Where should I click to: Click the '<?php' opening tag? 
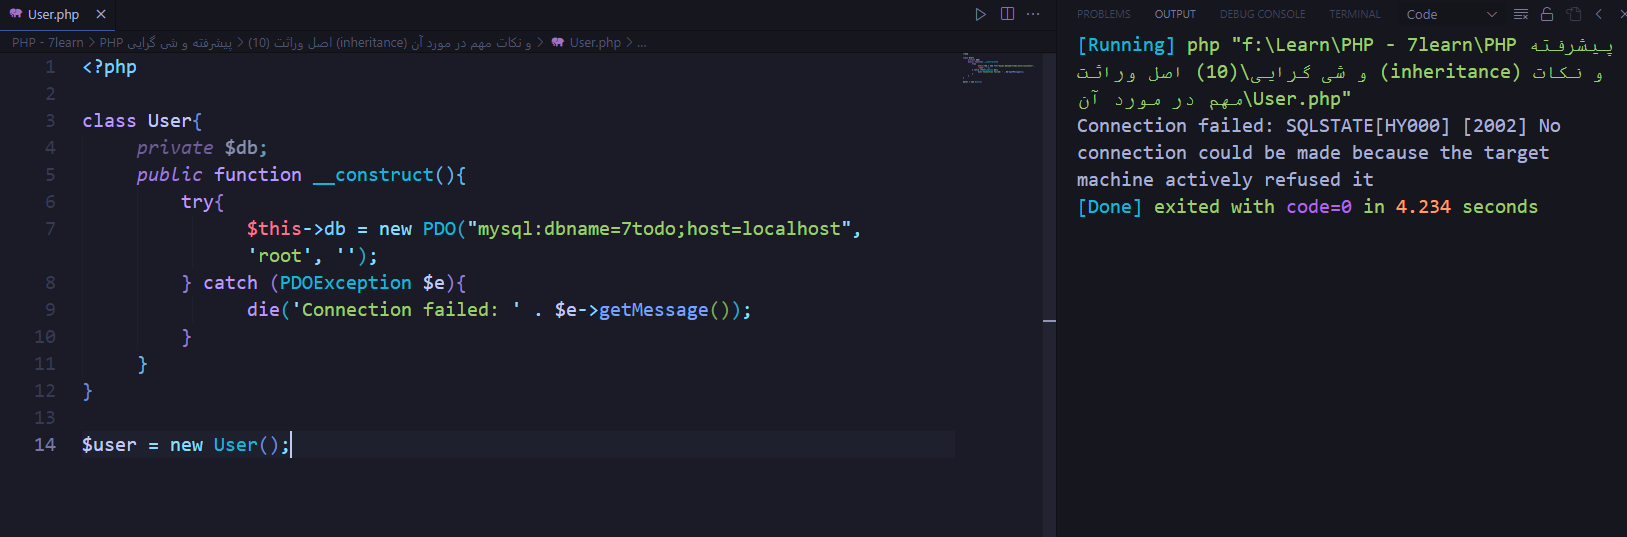coord(109,66)
